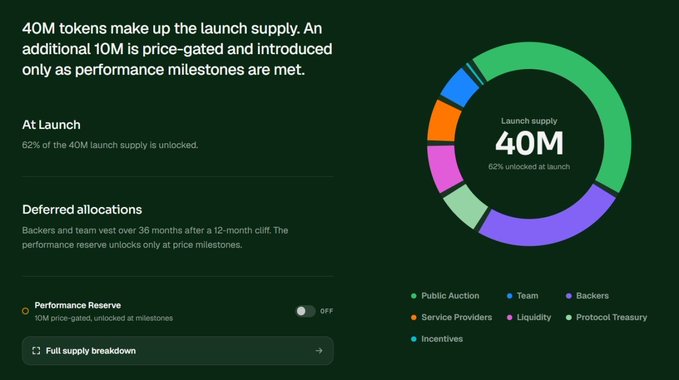
Task: Click the '40M tokens make up' headline
Action: tap(177, 49)
